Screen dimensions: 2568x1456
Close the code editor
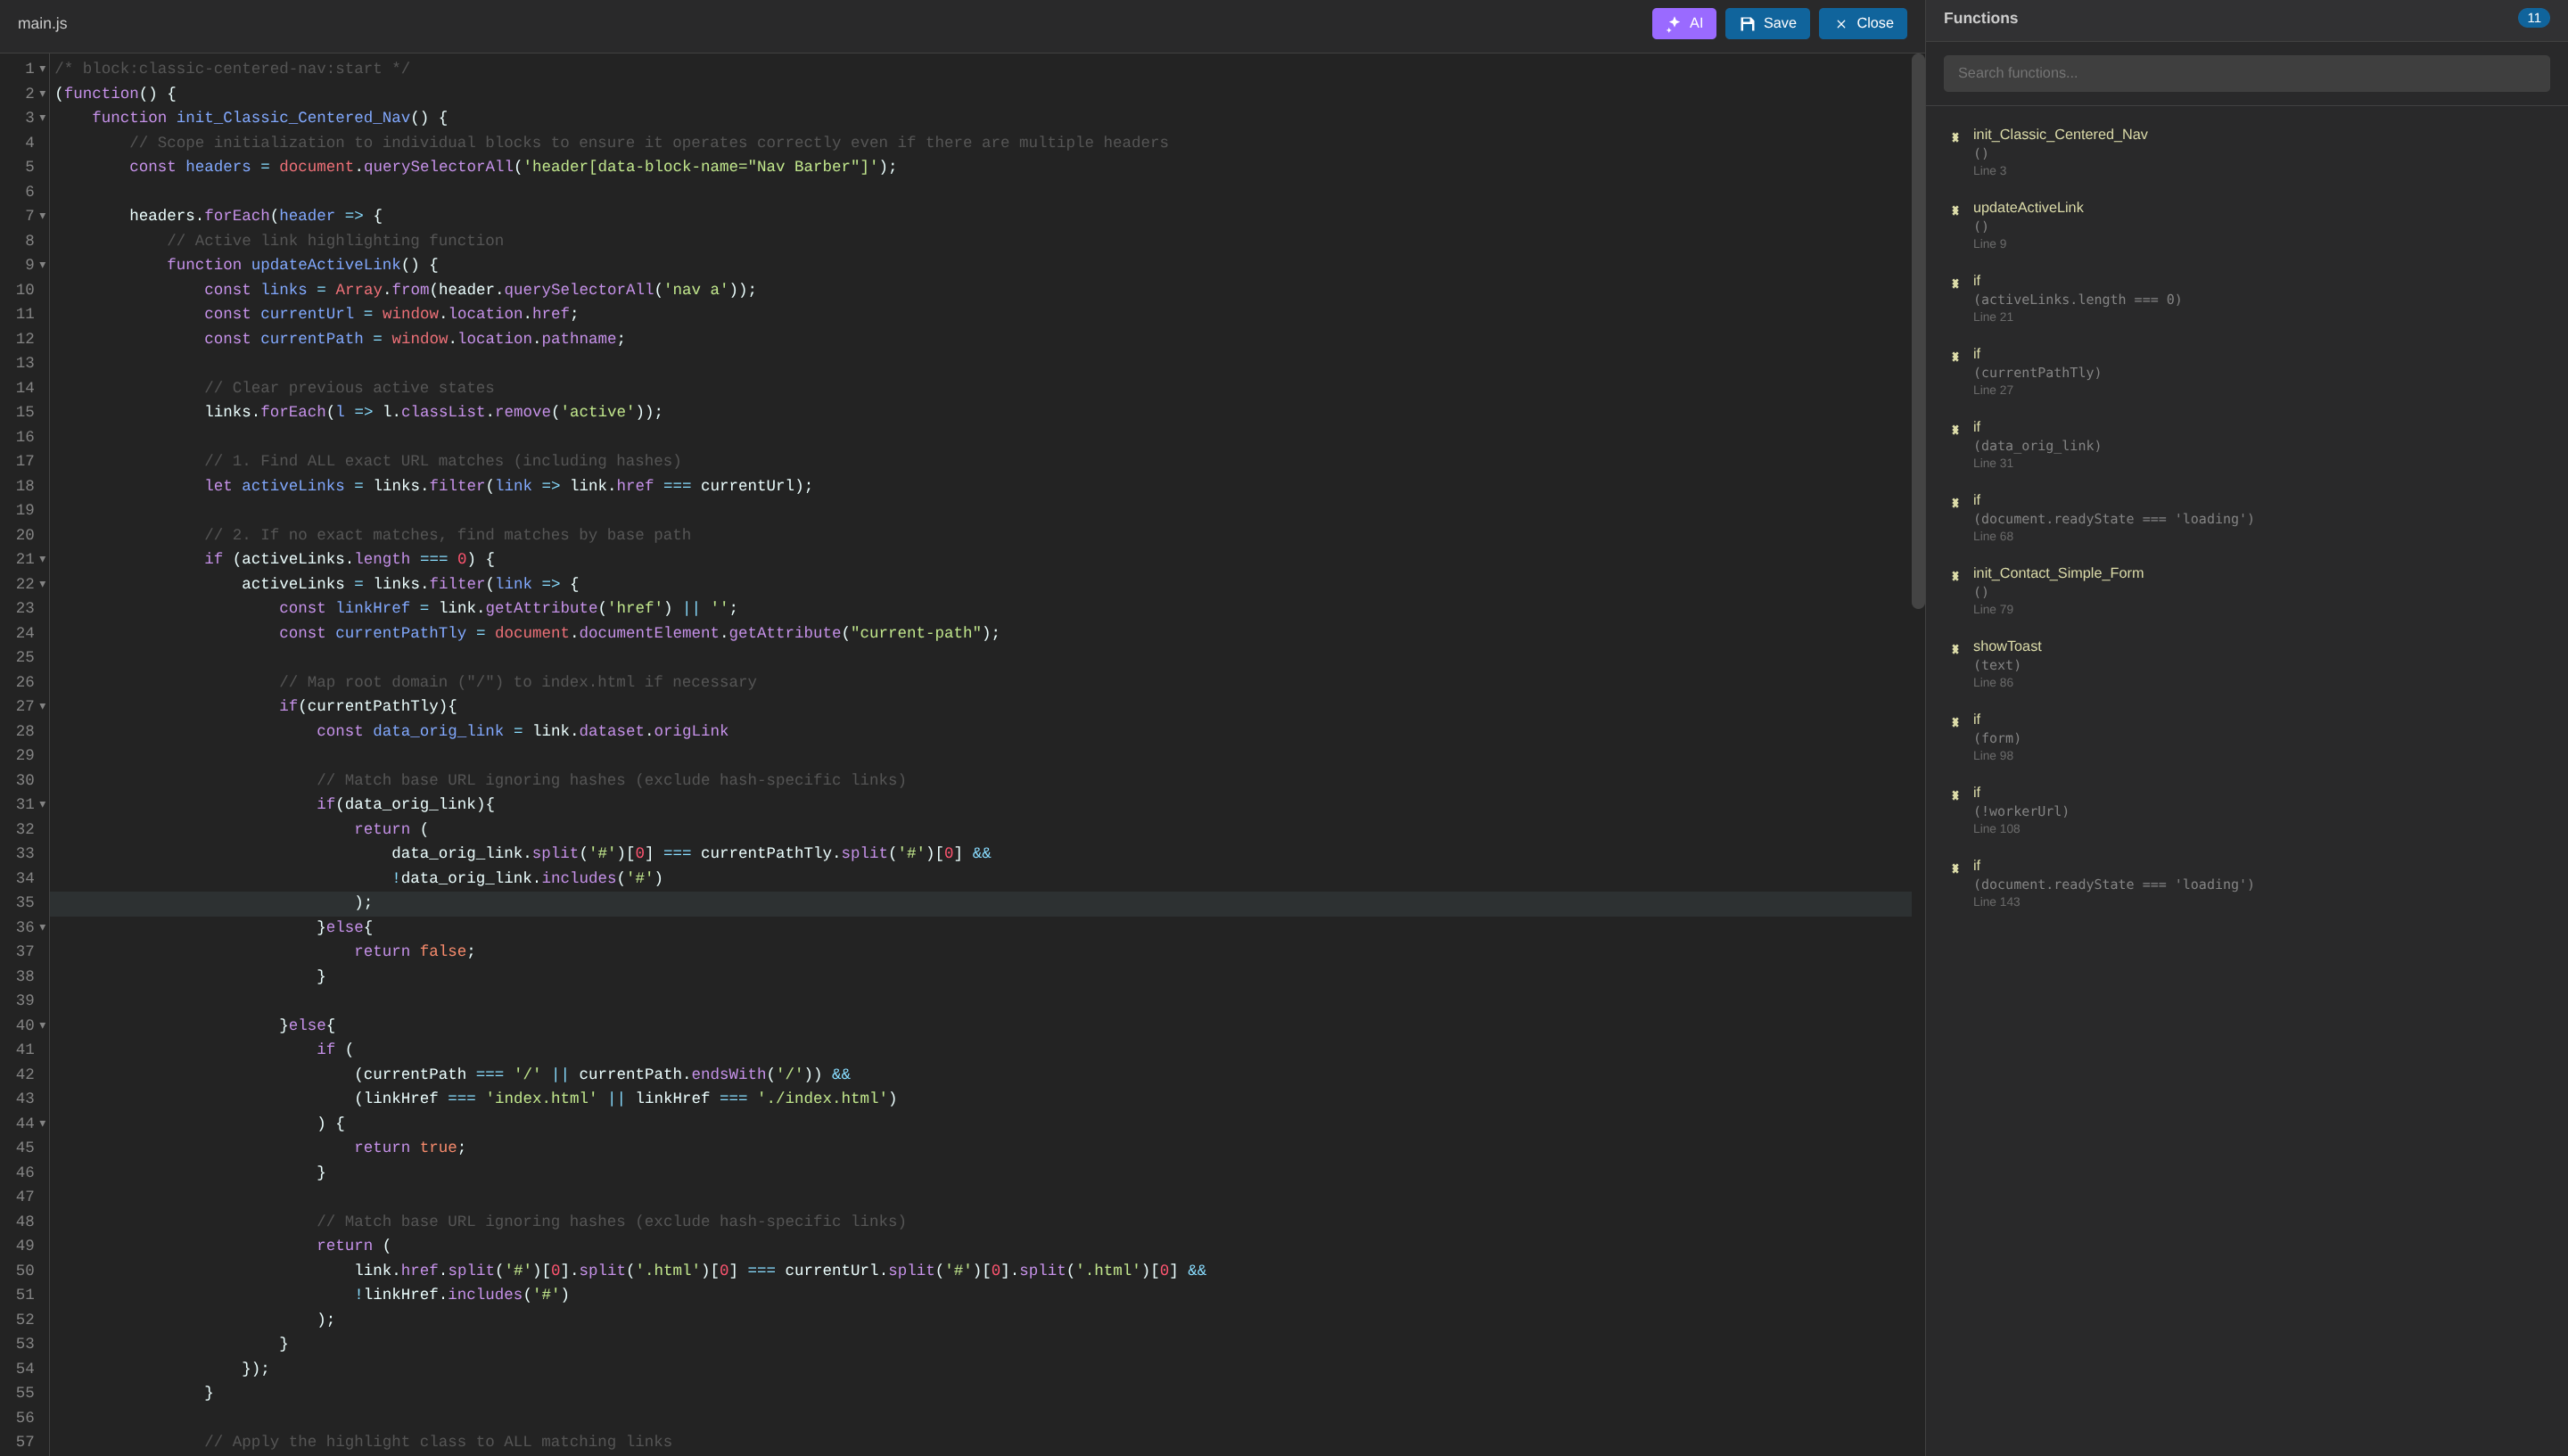point(1862,23)
